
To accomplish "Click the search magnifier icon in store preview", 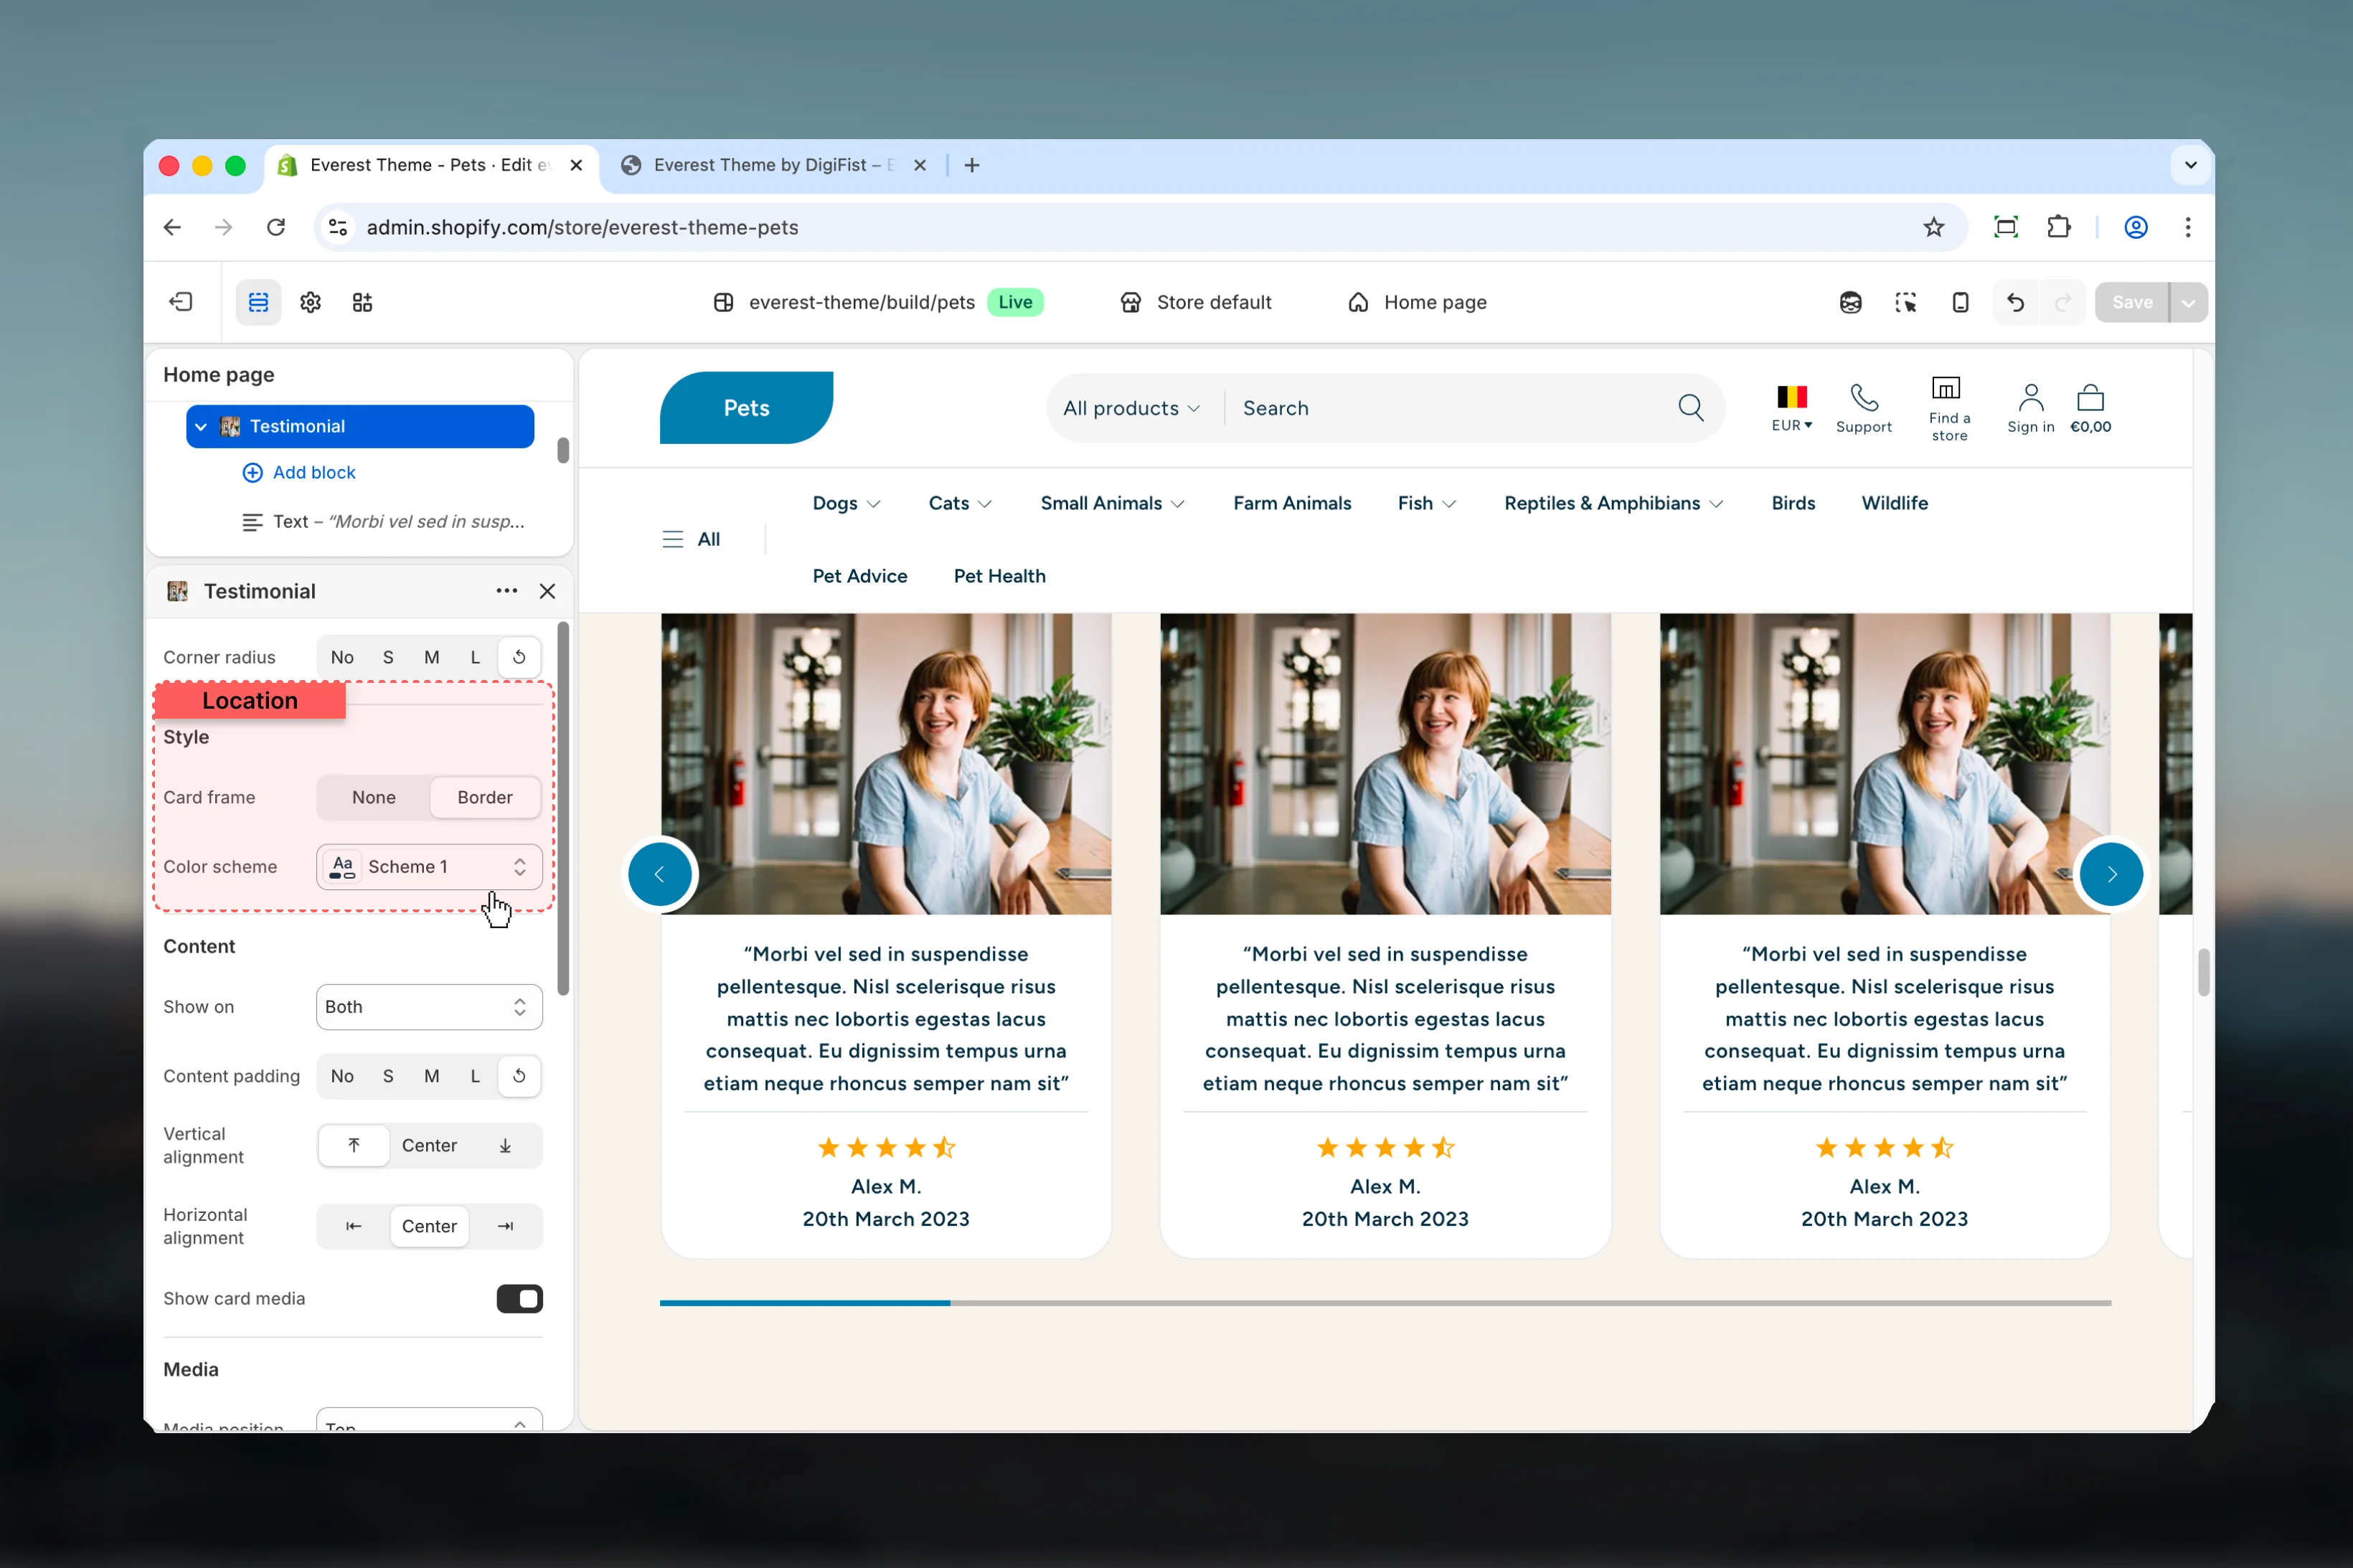I will click(x=1691, y=408).
